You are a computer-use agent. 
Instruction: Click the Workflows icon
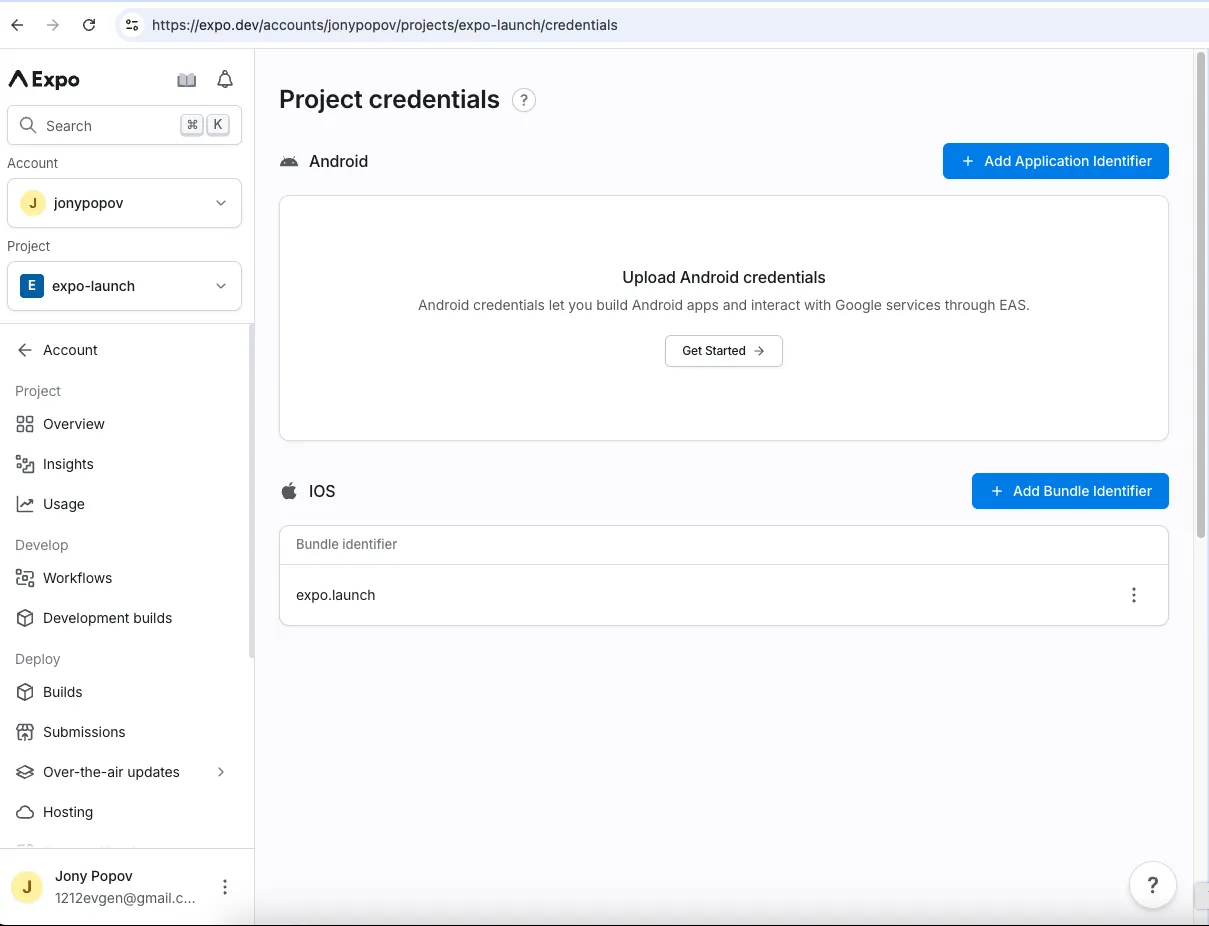coord(25,578)
